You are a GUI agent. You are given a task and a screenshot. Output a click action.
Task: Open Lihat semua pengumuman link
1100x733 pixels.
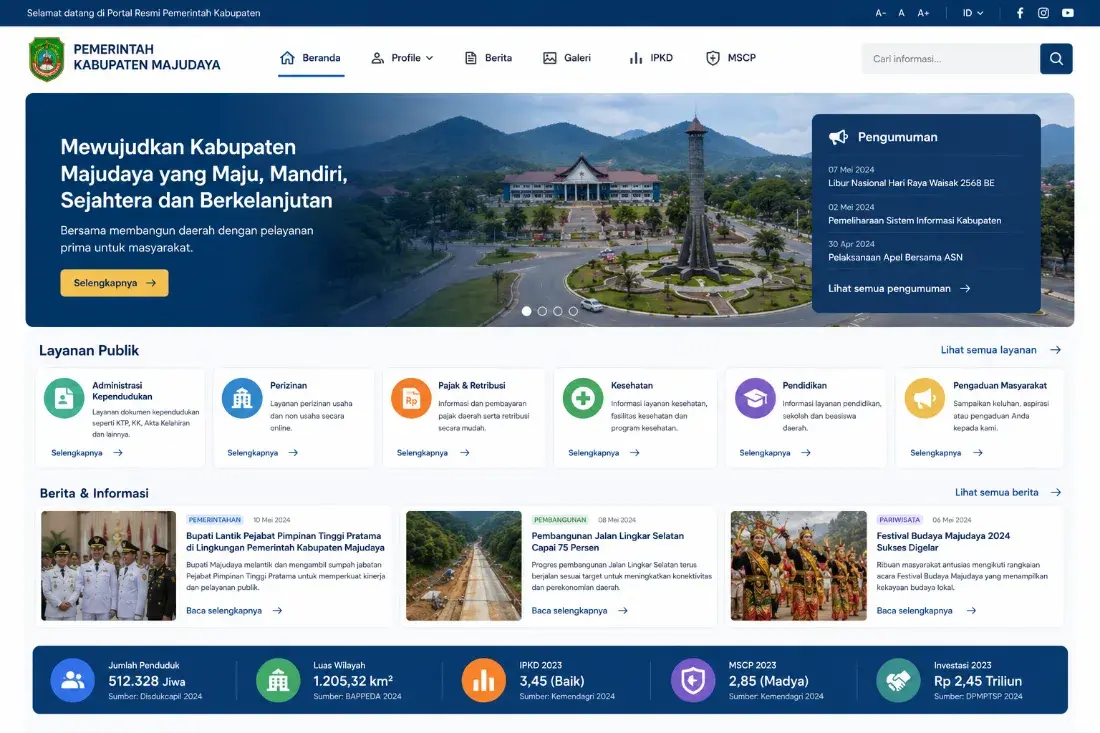(899, 288)
